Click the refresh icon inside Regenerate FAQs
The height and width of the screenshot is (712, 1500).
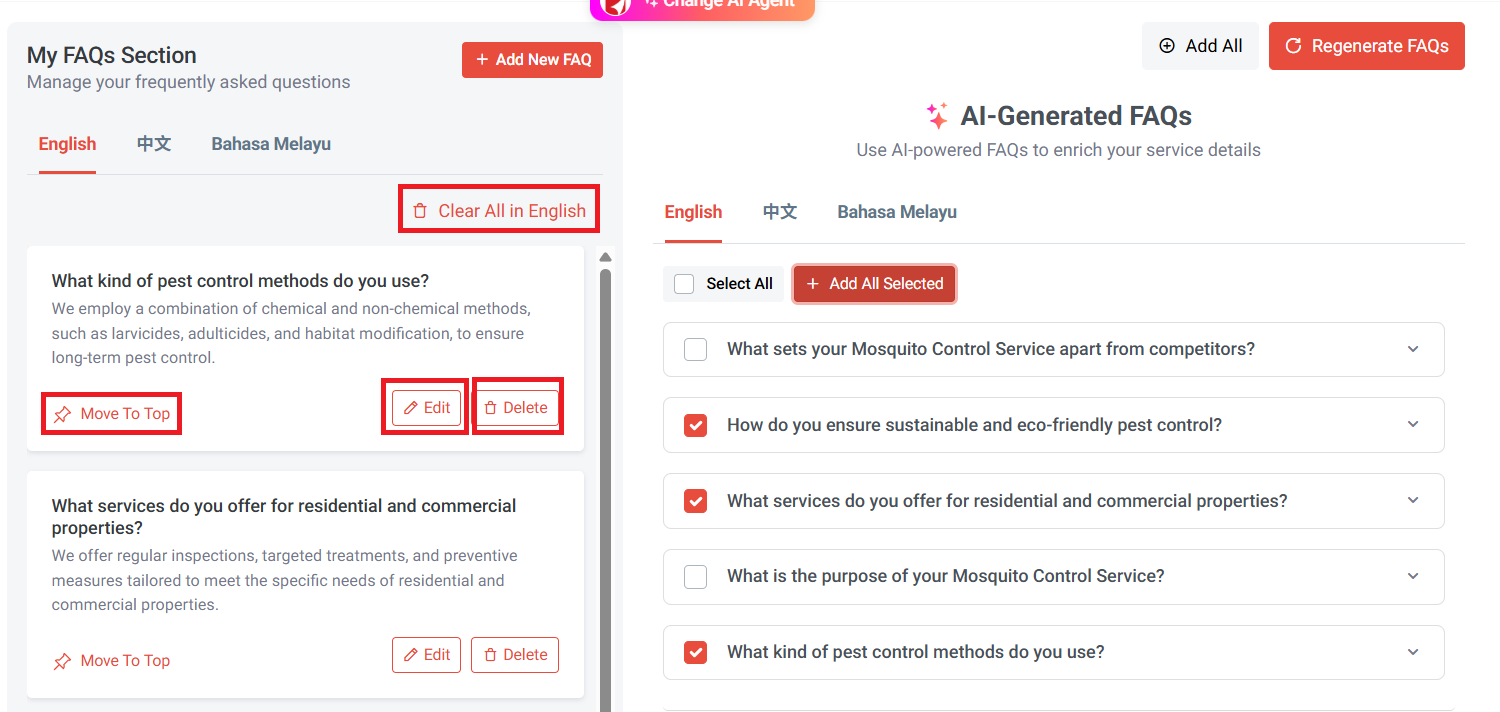click(x=1292, y=45)
